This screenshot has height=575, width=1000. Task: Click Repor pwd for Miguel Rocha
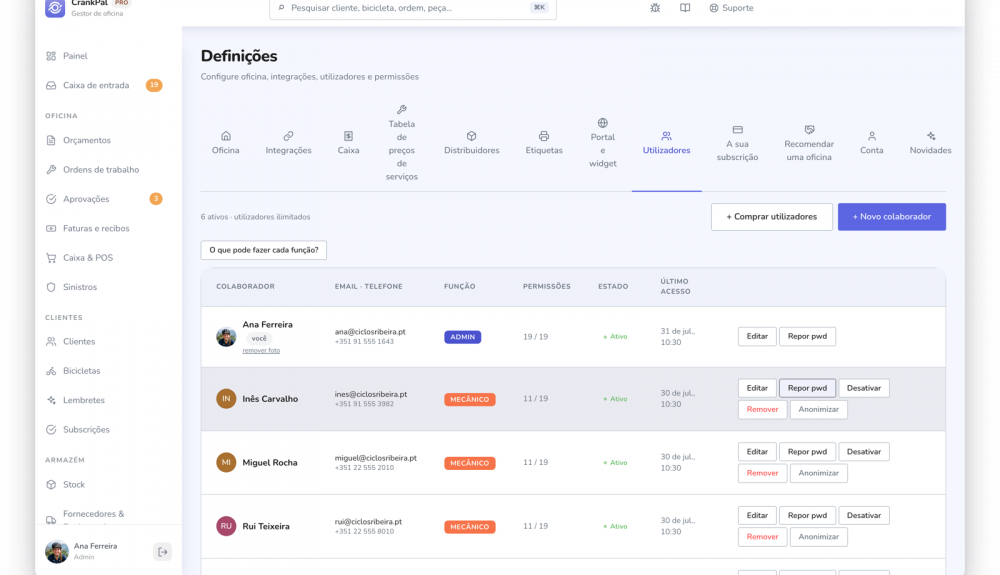tap(807, 452)
